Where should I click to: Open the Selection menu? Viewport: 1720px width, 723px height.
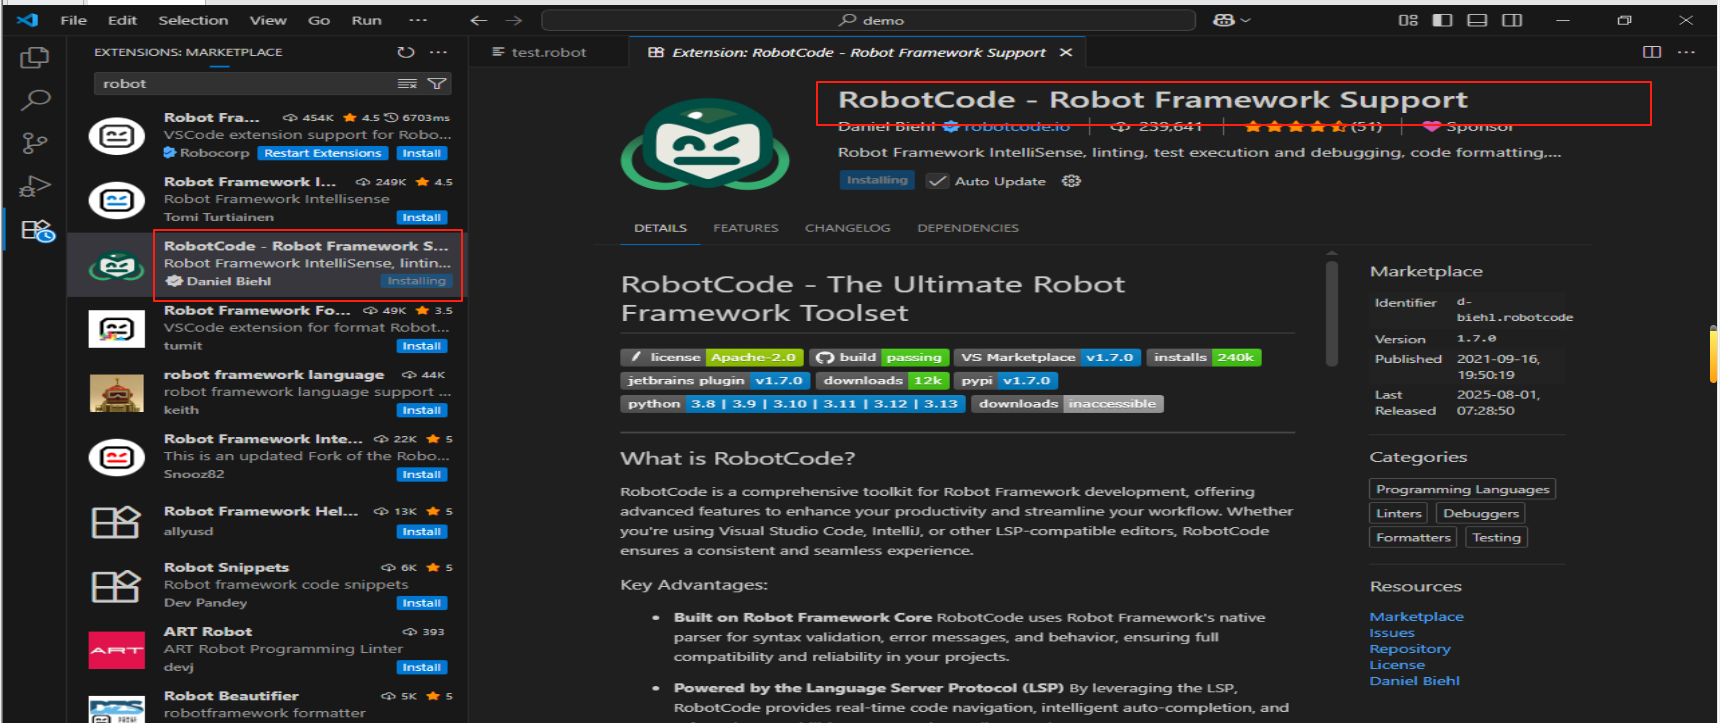[193, 20]
